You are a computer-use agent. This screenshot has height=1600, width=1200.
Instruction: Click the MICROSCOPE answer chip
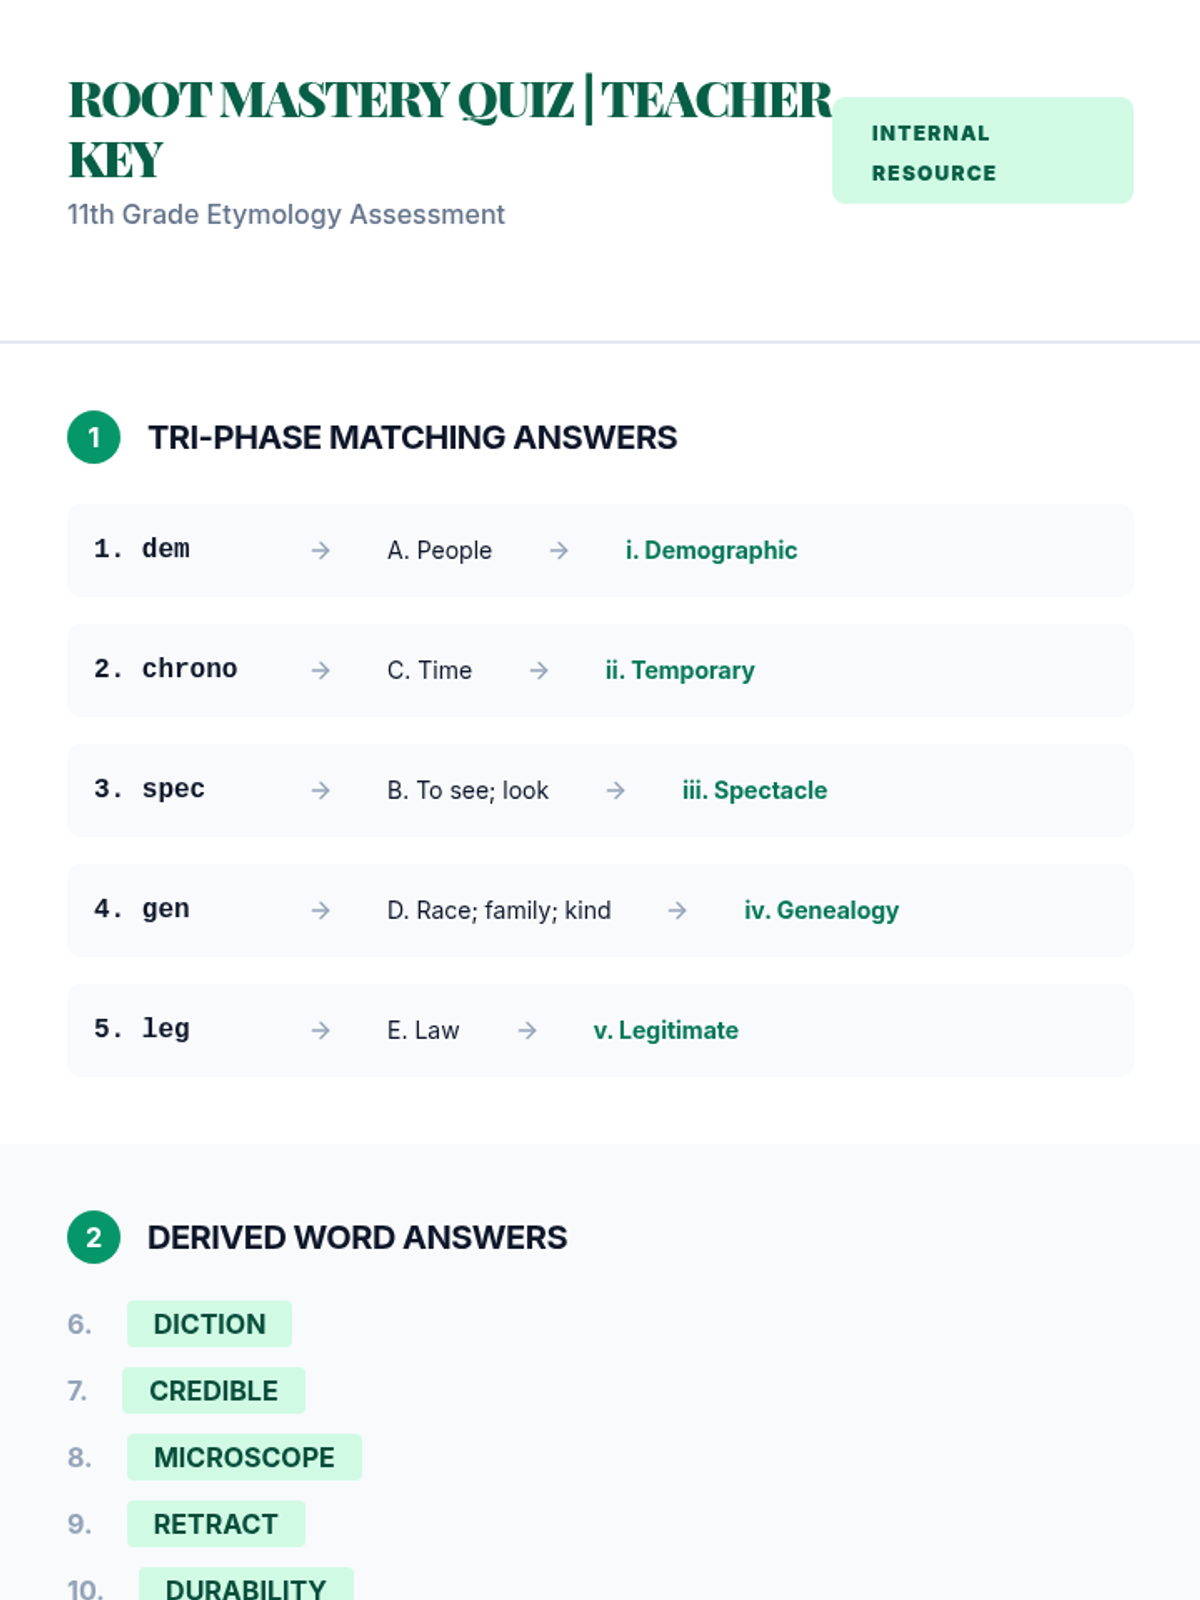(244, 1457)
